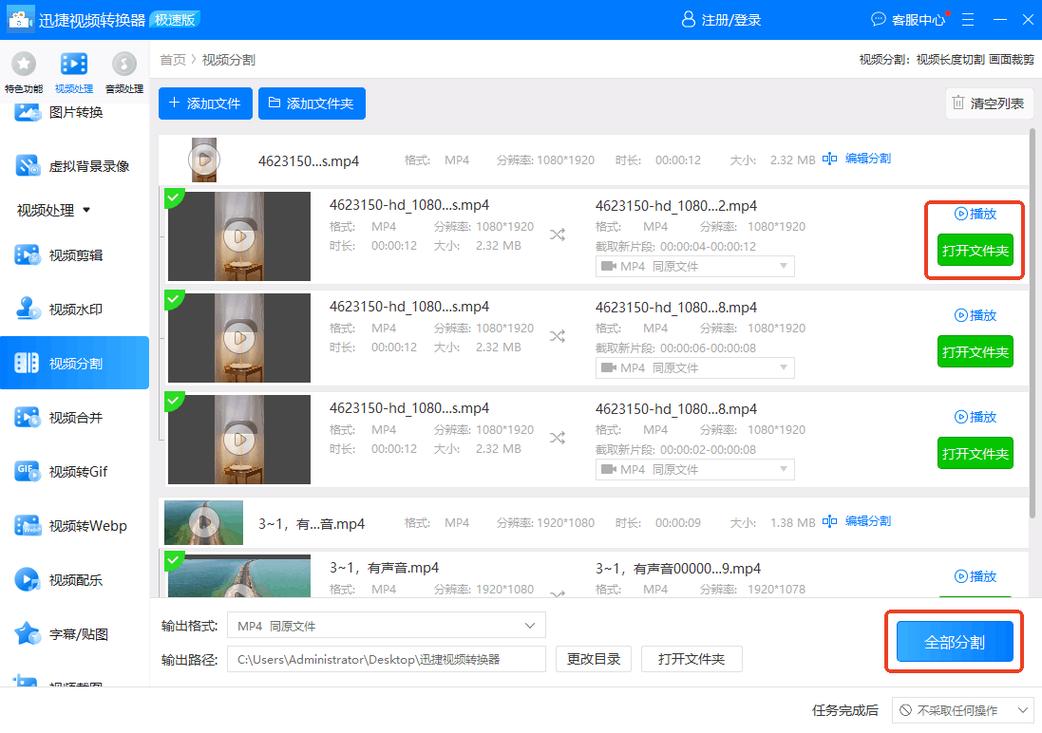This screenshot has width=1042, height=733.
Task: Click the Webp icon in the sidebar
Action: coord(27,526)
